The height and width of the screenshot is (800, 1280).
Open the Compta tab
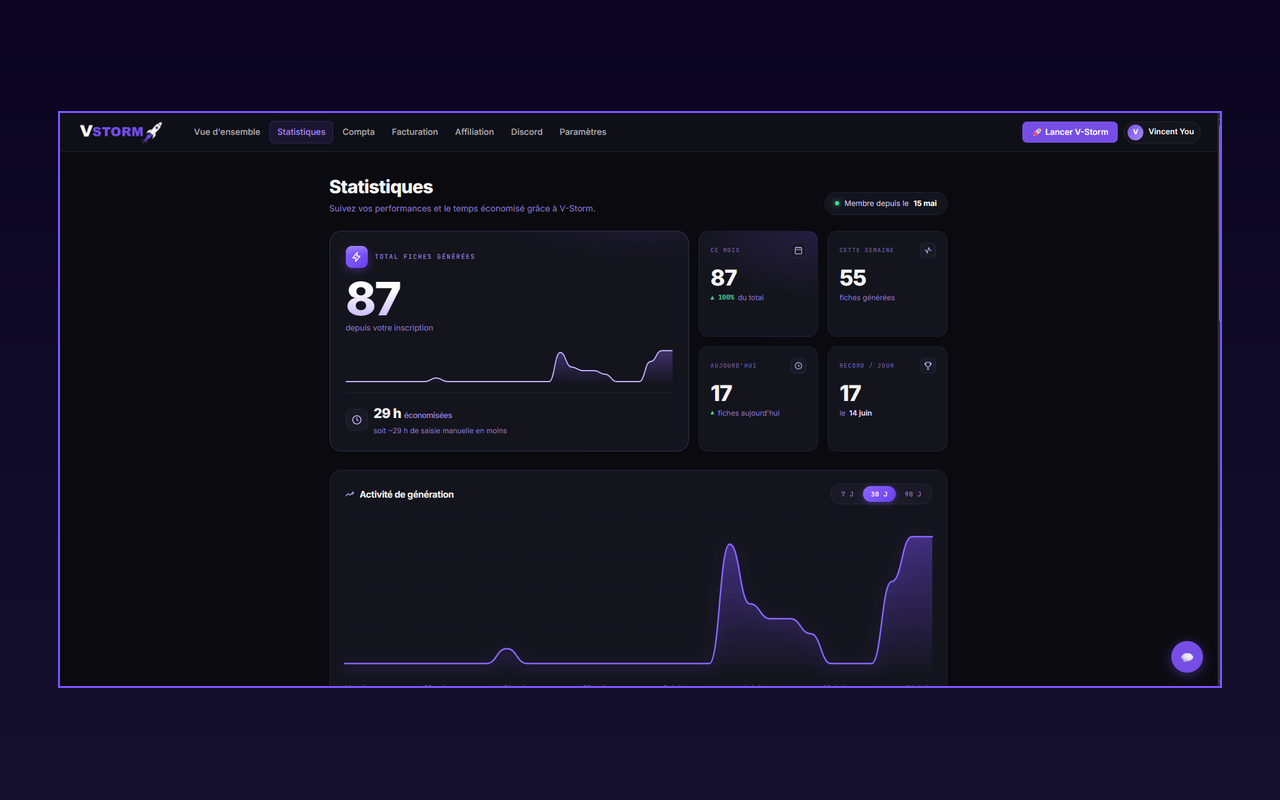(359, 132)
